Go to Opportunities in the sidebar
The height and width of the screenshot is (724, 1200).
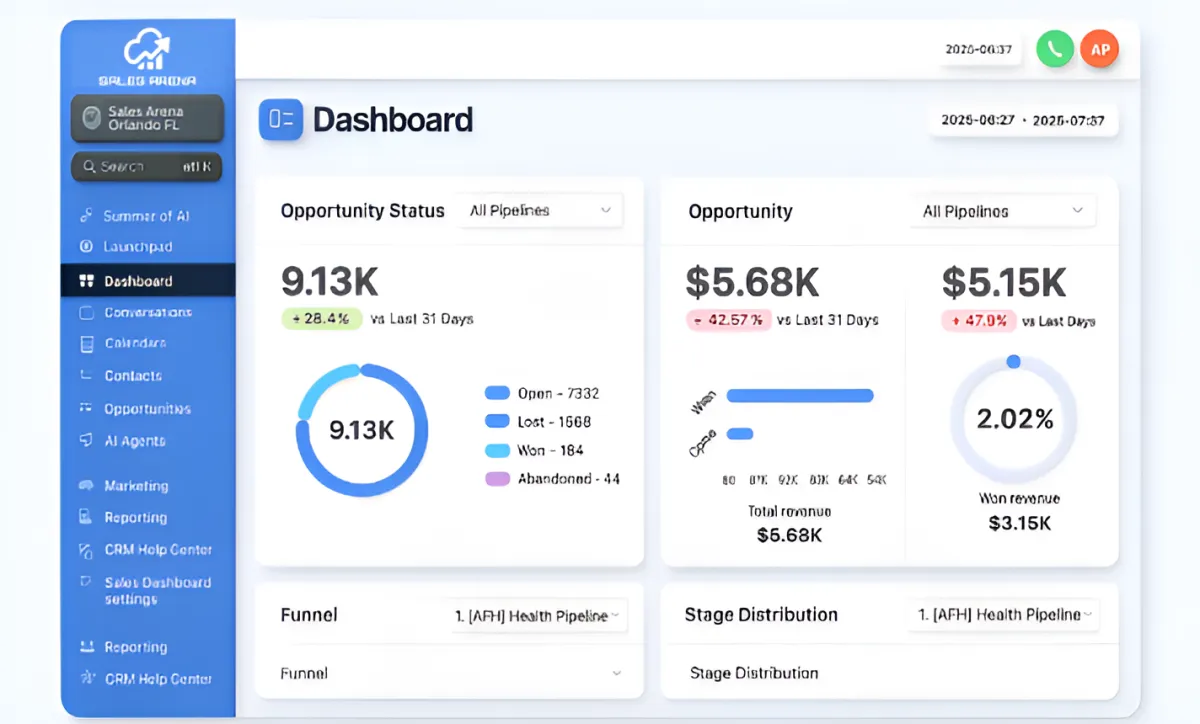coord(148,409)
